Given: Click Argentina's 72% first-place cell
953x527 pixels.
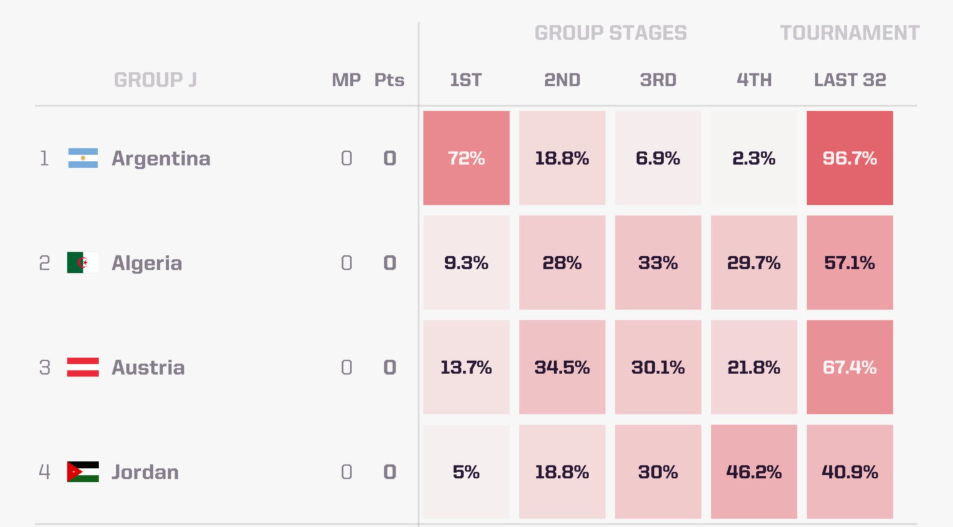Looking at the screenshot, I should 466,158.
